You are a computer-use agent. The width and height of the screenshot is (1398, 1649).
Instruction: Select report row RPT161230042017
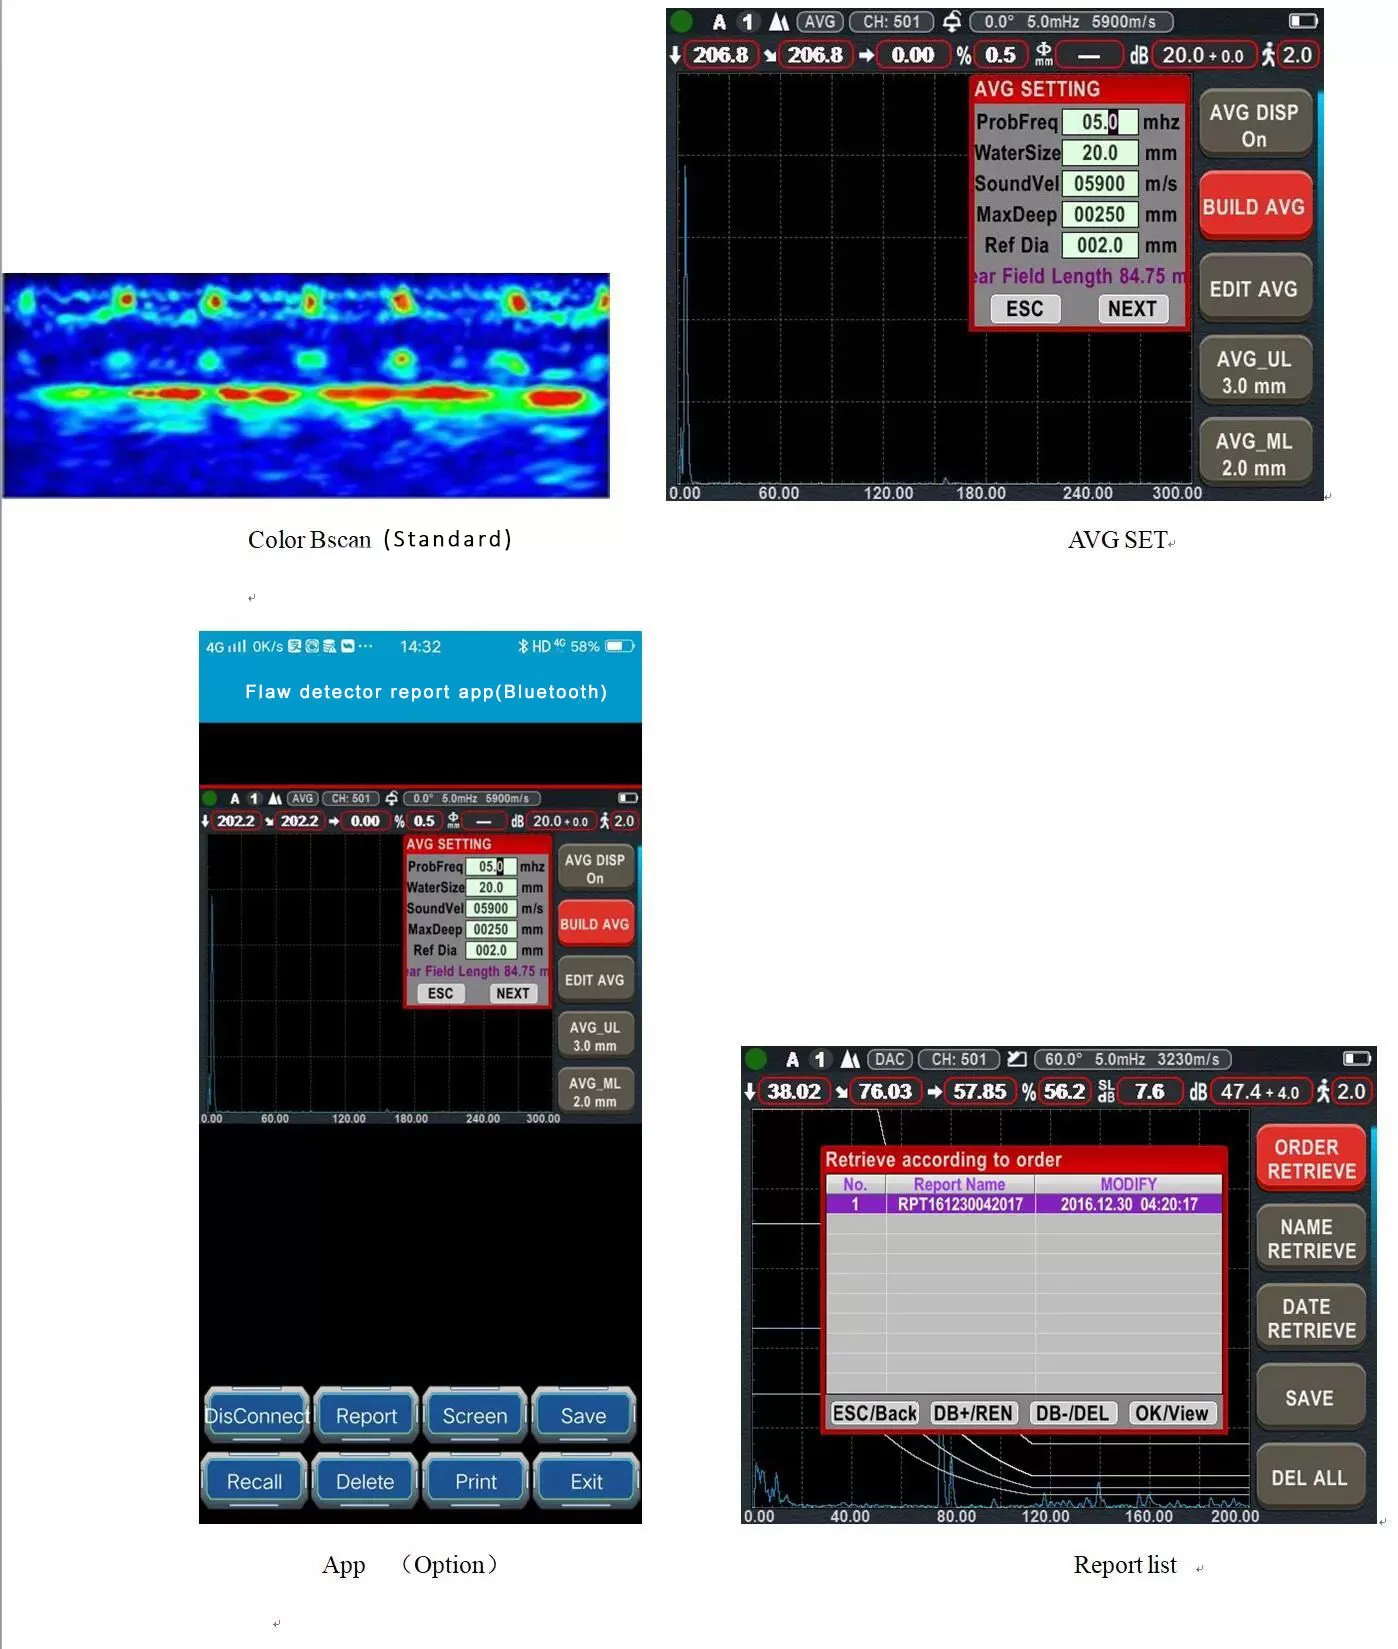(x=1024, y=1204)
